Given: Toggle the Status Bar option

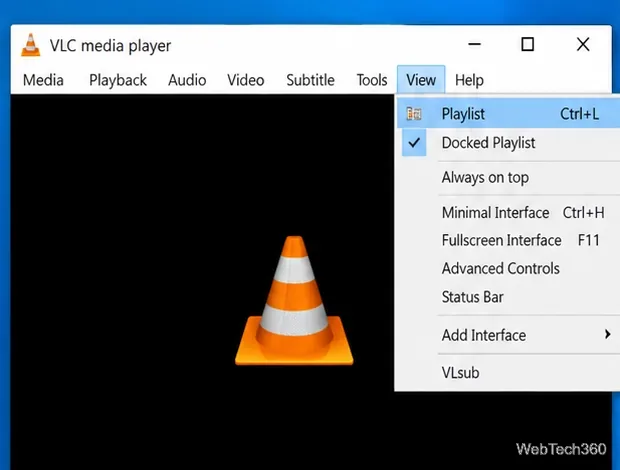Looking at the screenshot, I should click(508, 297).
